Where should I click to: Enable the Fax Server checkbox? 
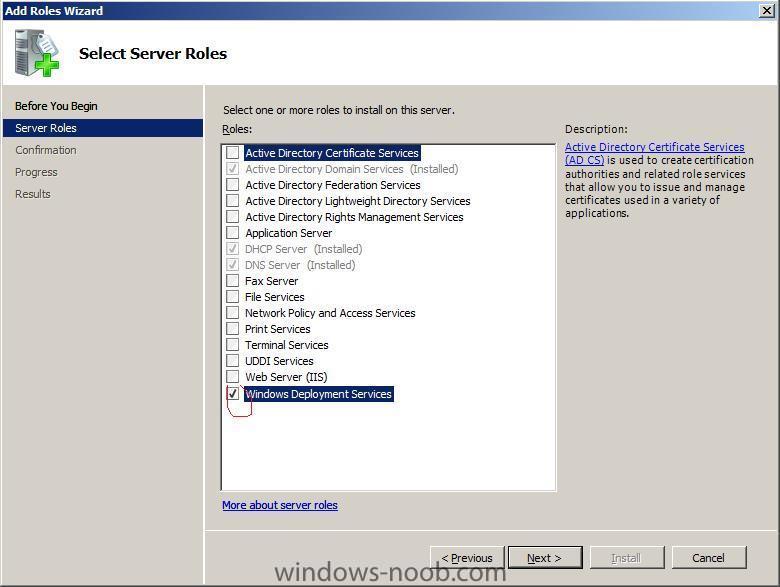tap(232, 281)
